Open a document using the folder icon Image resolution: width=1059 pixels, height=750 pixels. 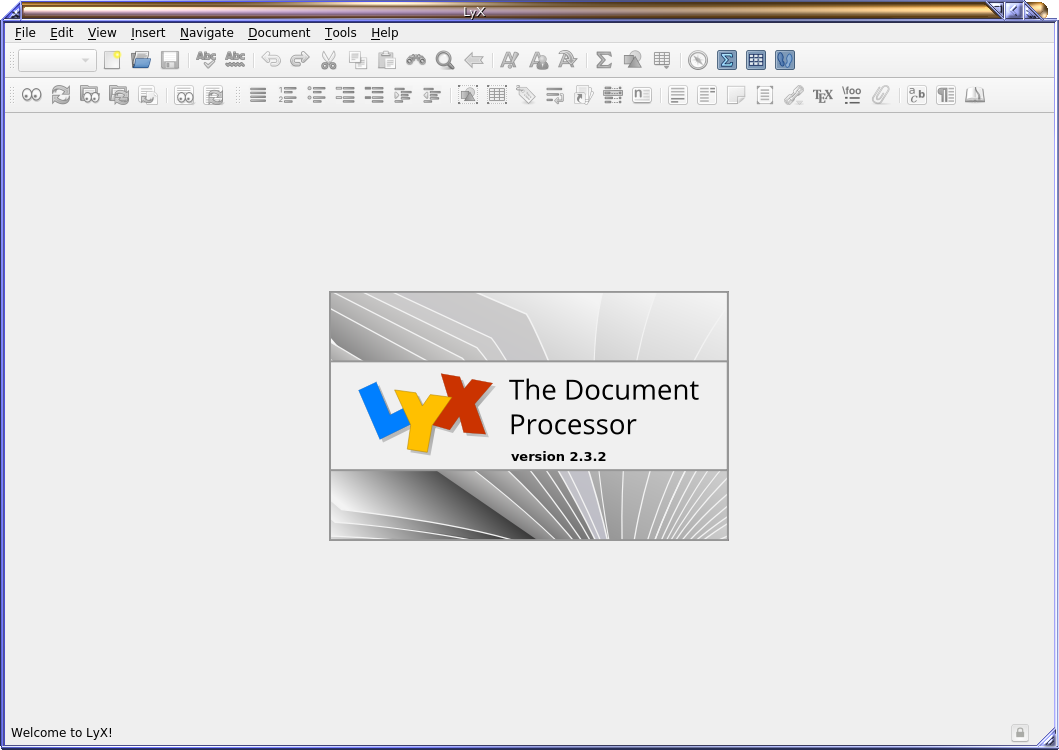(141, 60)
